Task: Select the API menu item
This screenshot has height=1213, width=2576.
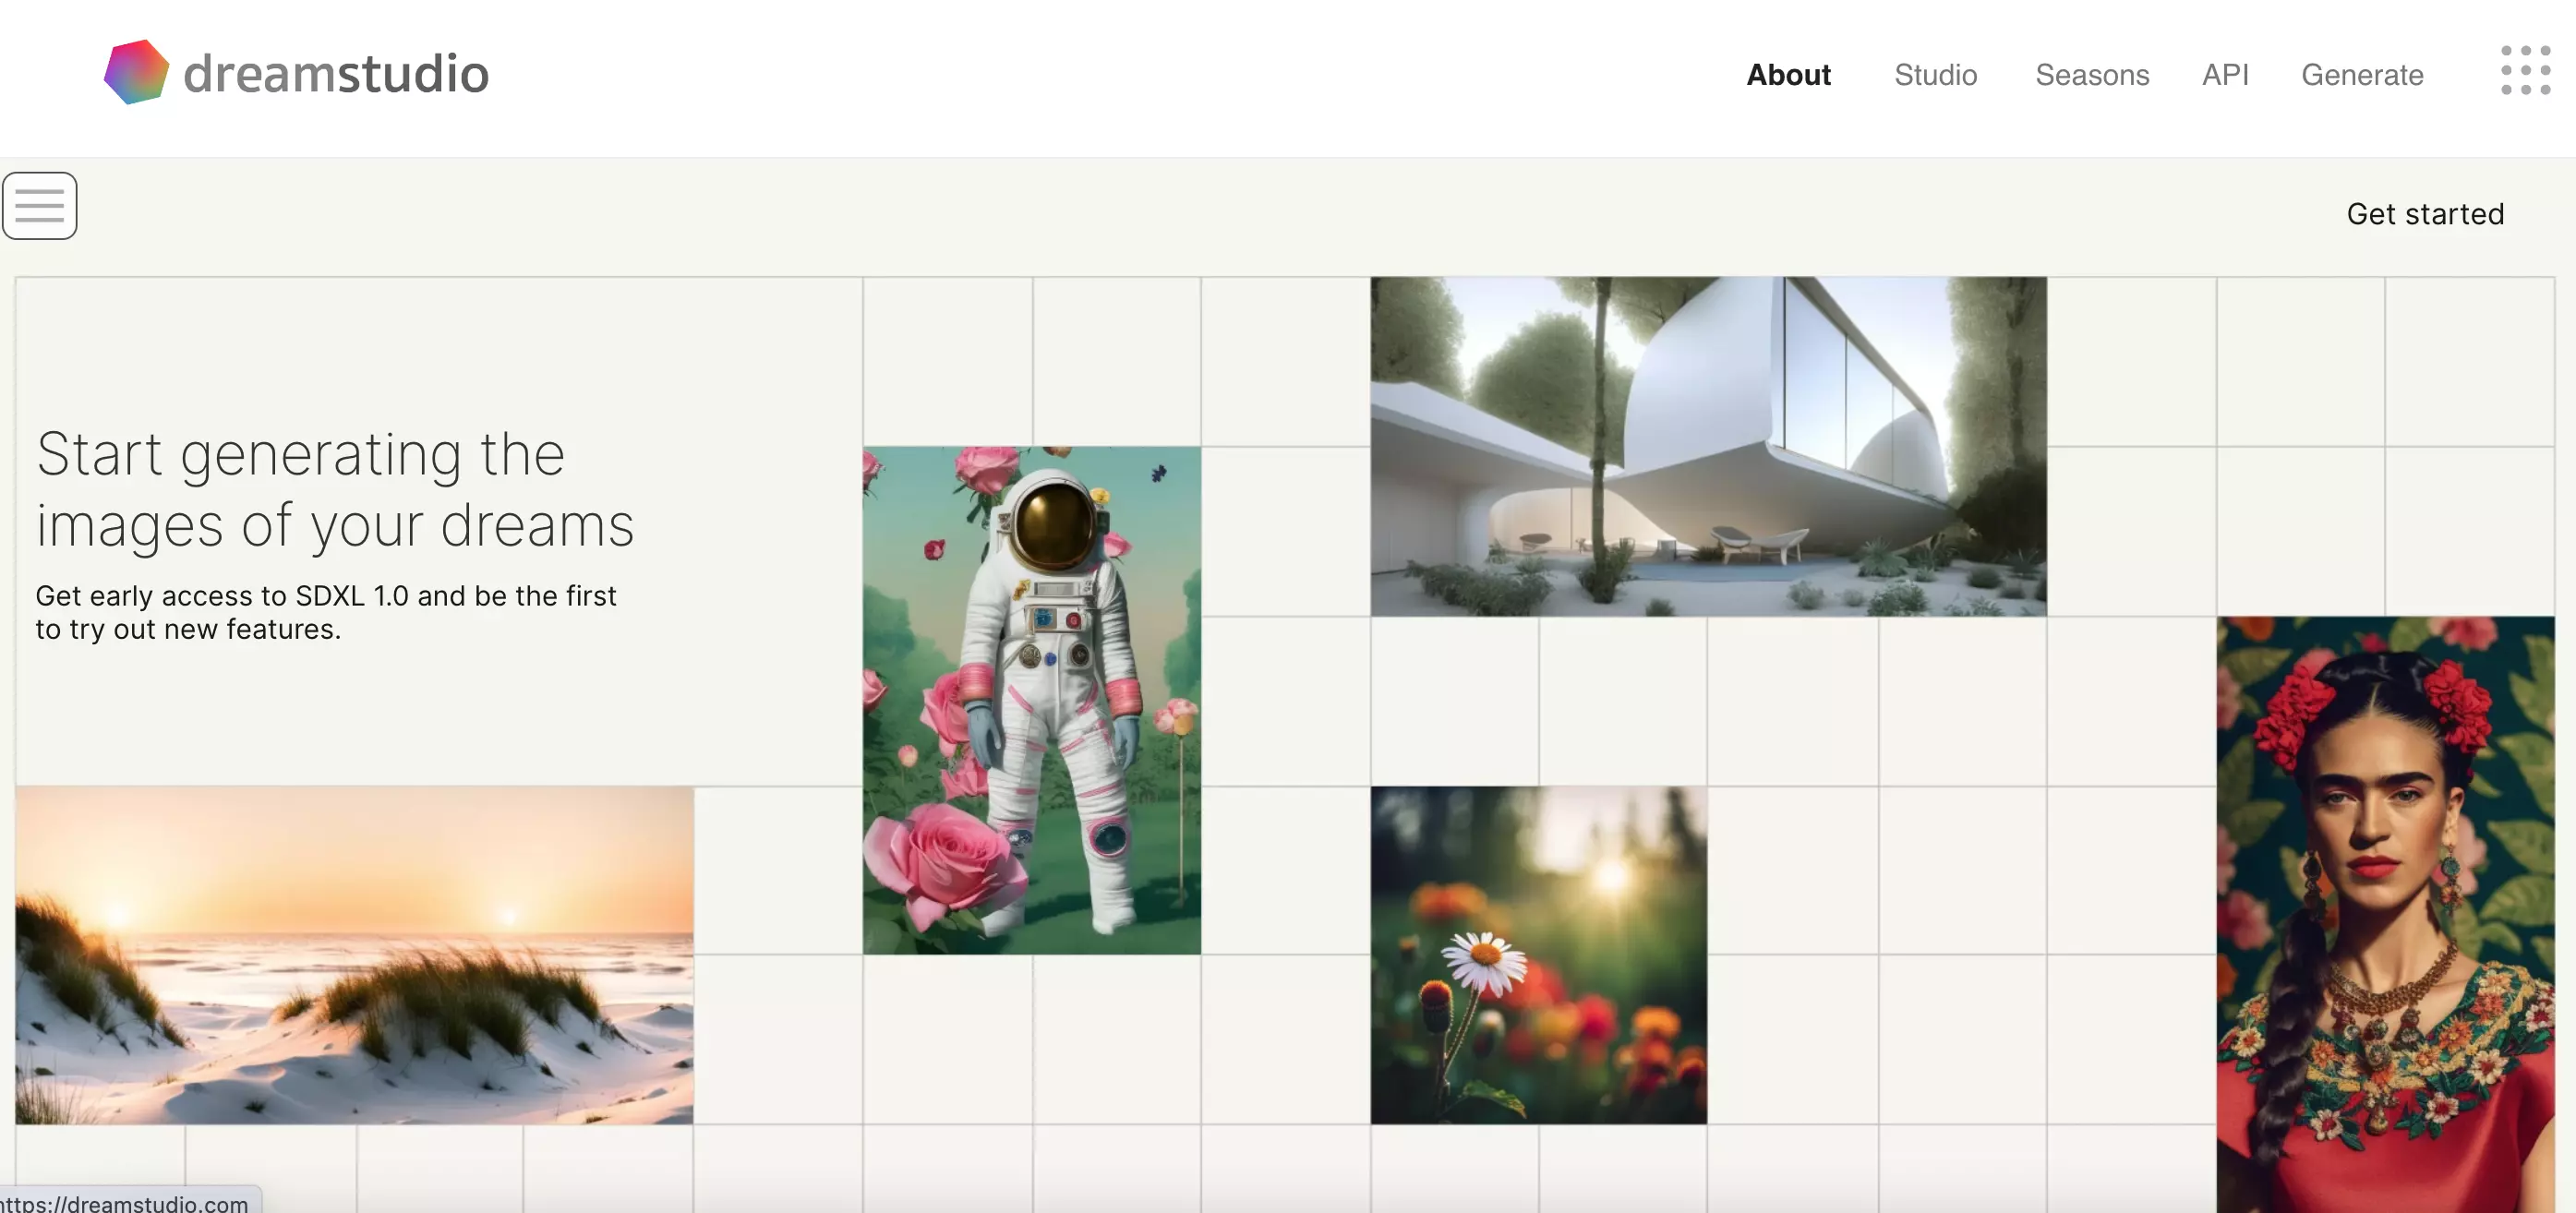Action: (2224, 74)
